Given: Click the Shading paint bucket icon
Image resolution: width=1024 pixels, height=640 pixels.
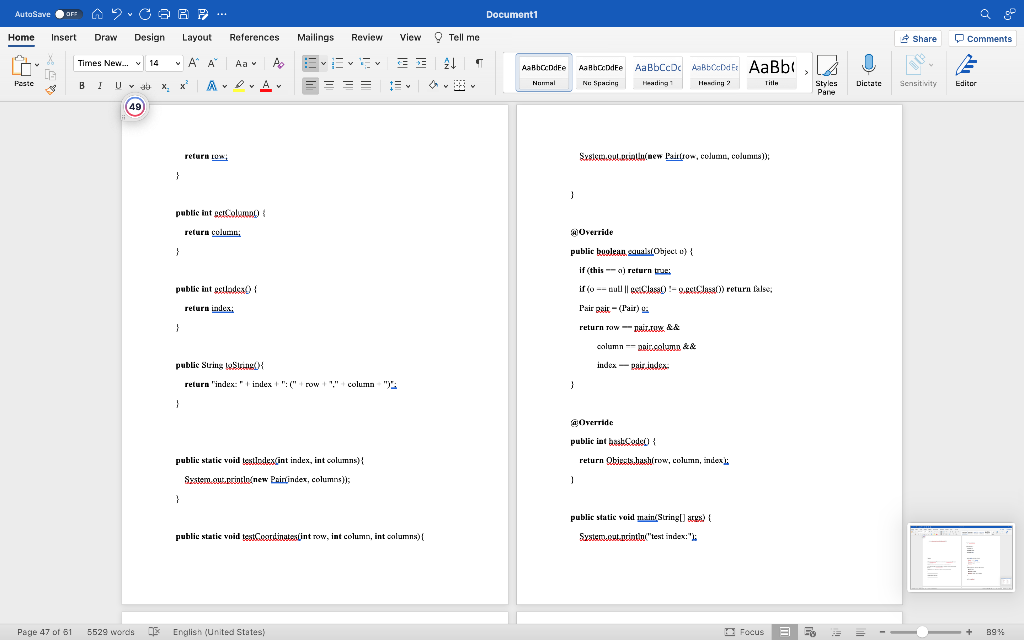Looking at the screenshot, I should [x=433, y=86].
